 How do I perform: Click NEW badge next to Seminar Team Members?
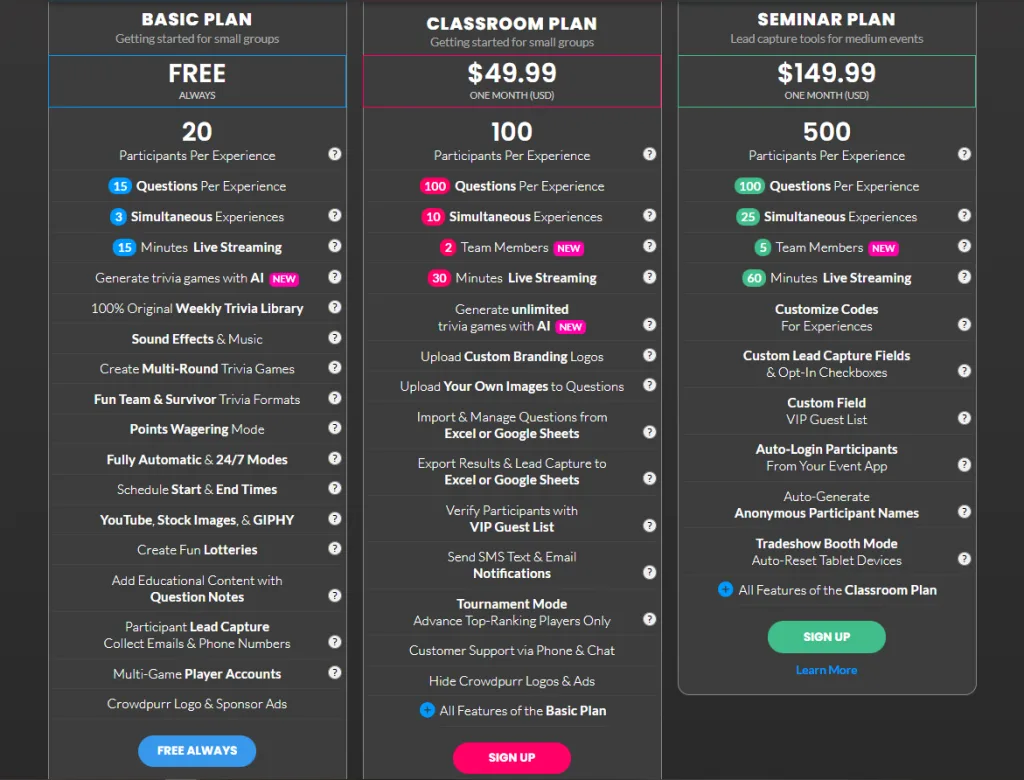[883, 249]
